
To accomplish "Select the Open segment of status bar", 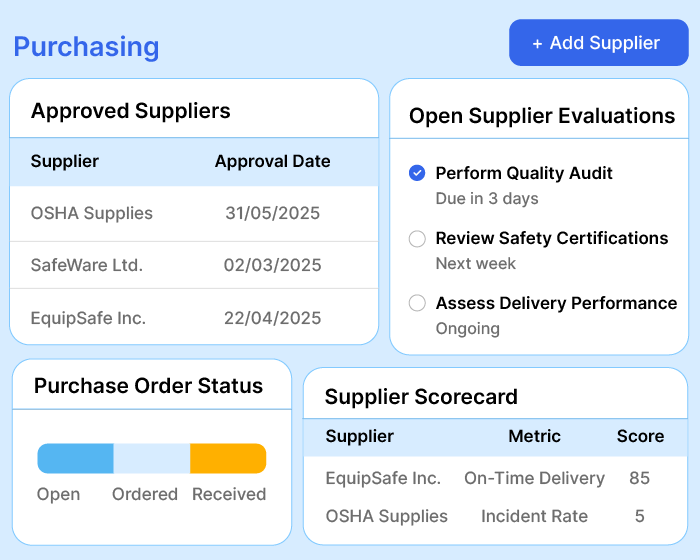I will coord(75,458).
